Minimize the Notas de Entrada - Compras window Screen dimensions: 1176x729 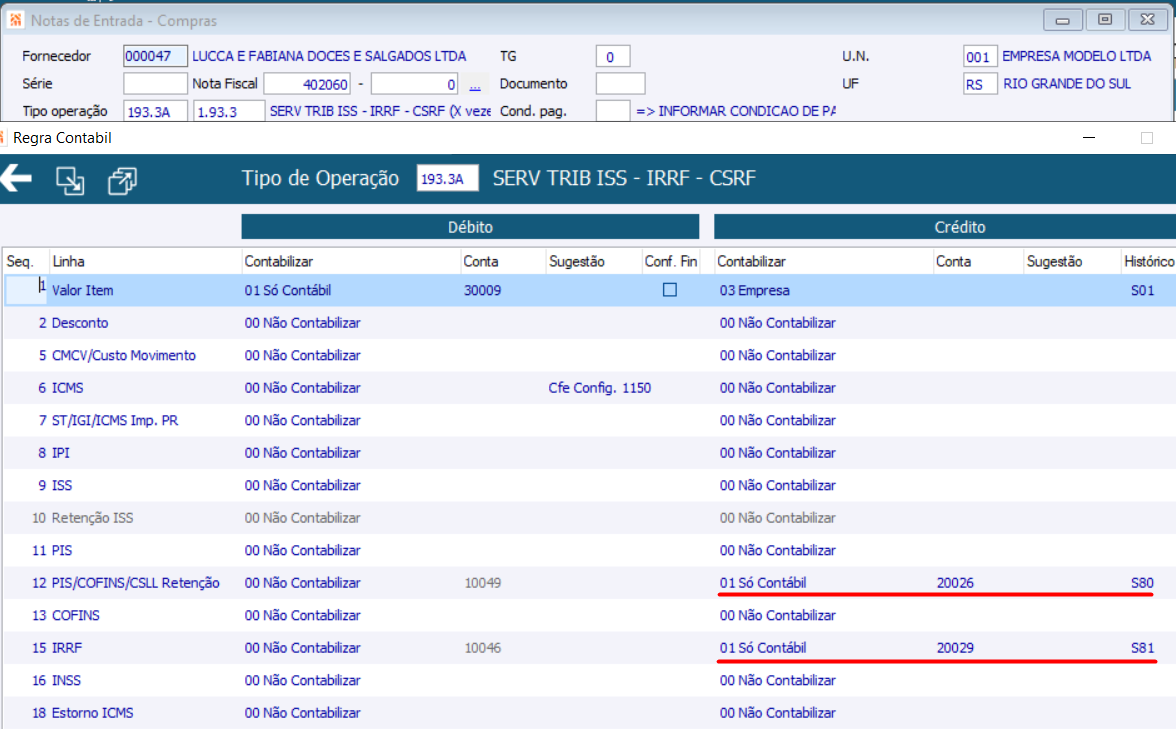click(1063, 20)
